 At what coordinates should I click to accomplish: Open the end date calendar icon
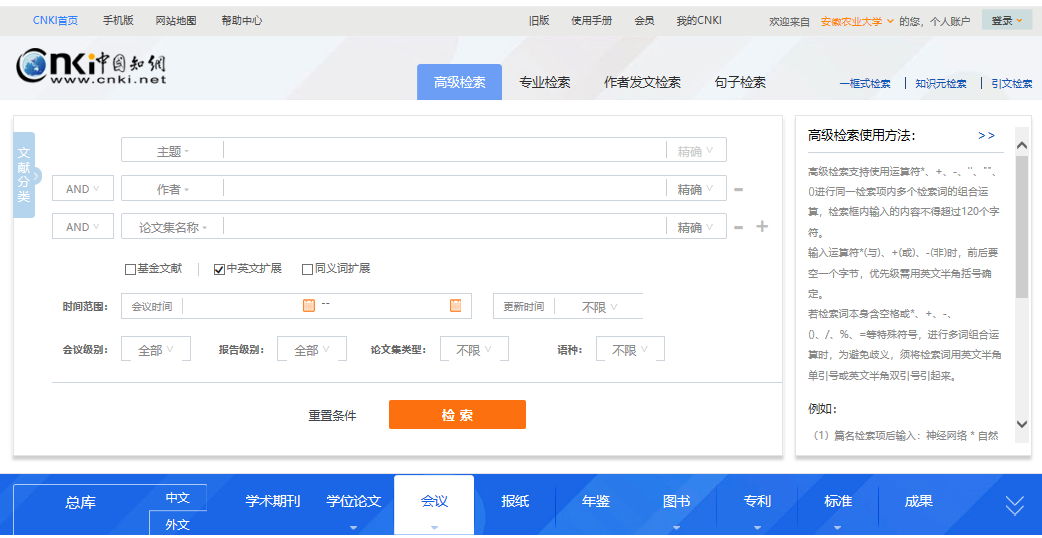456,305
